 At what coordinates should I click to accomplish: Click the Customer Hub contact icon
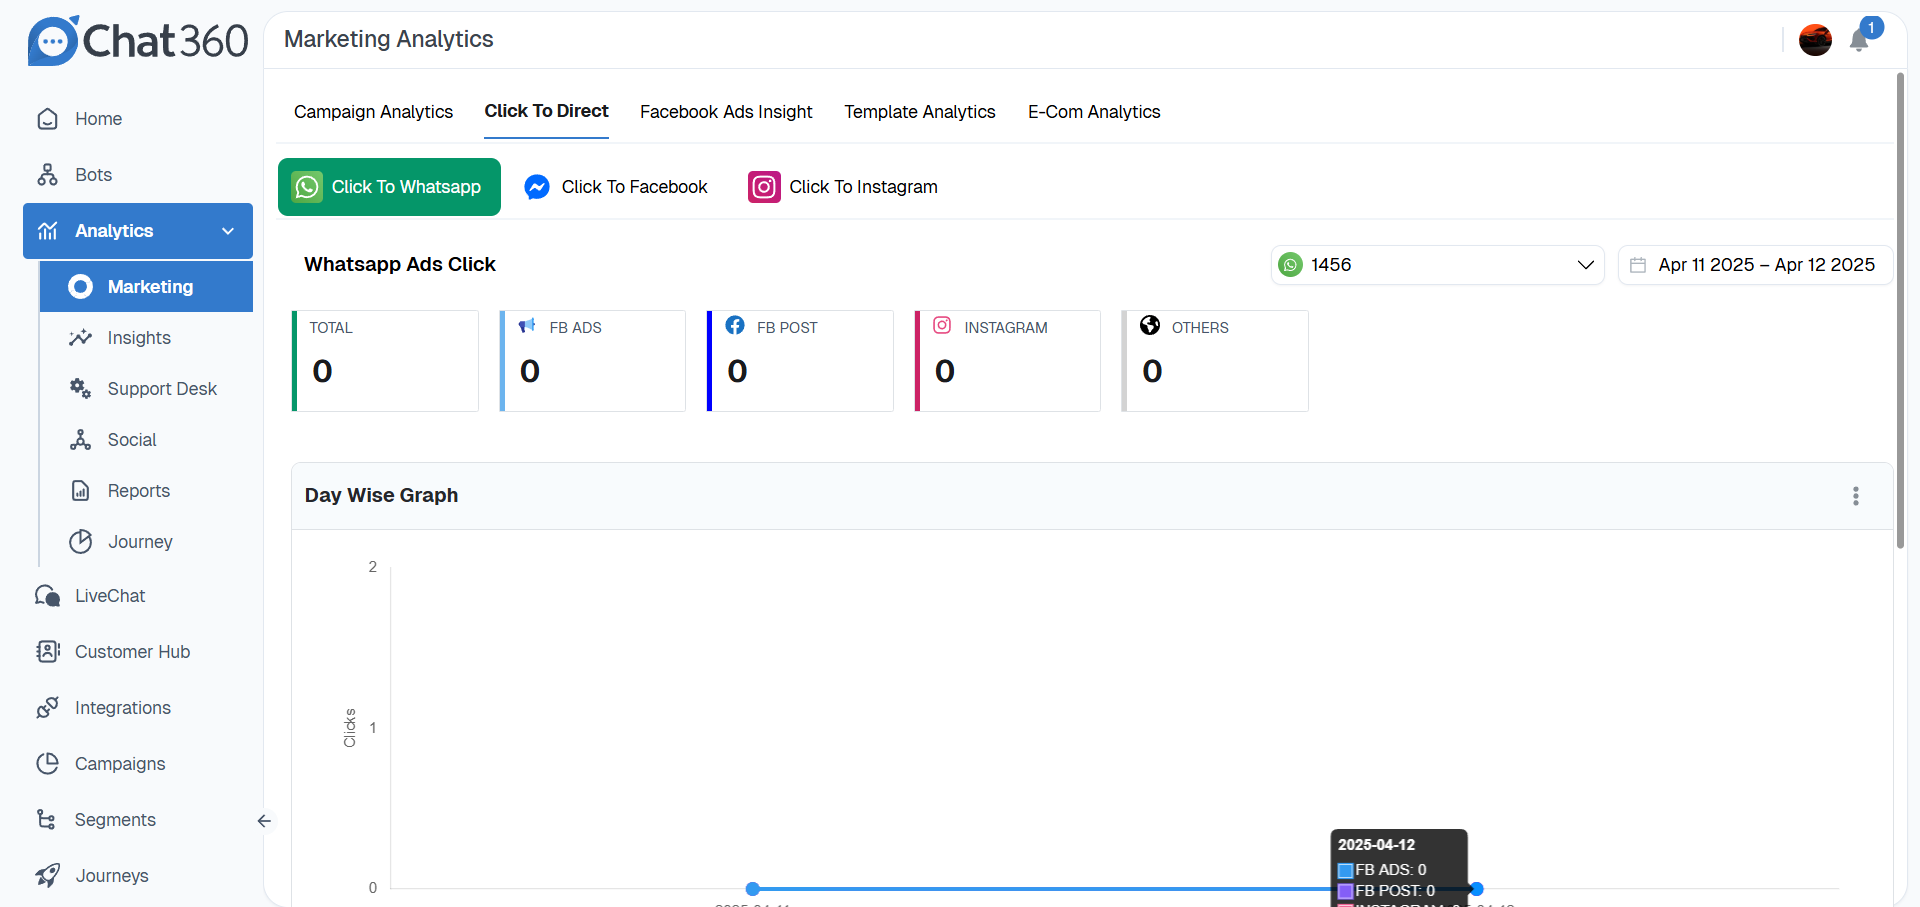(47, 652)
